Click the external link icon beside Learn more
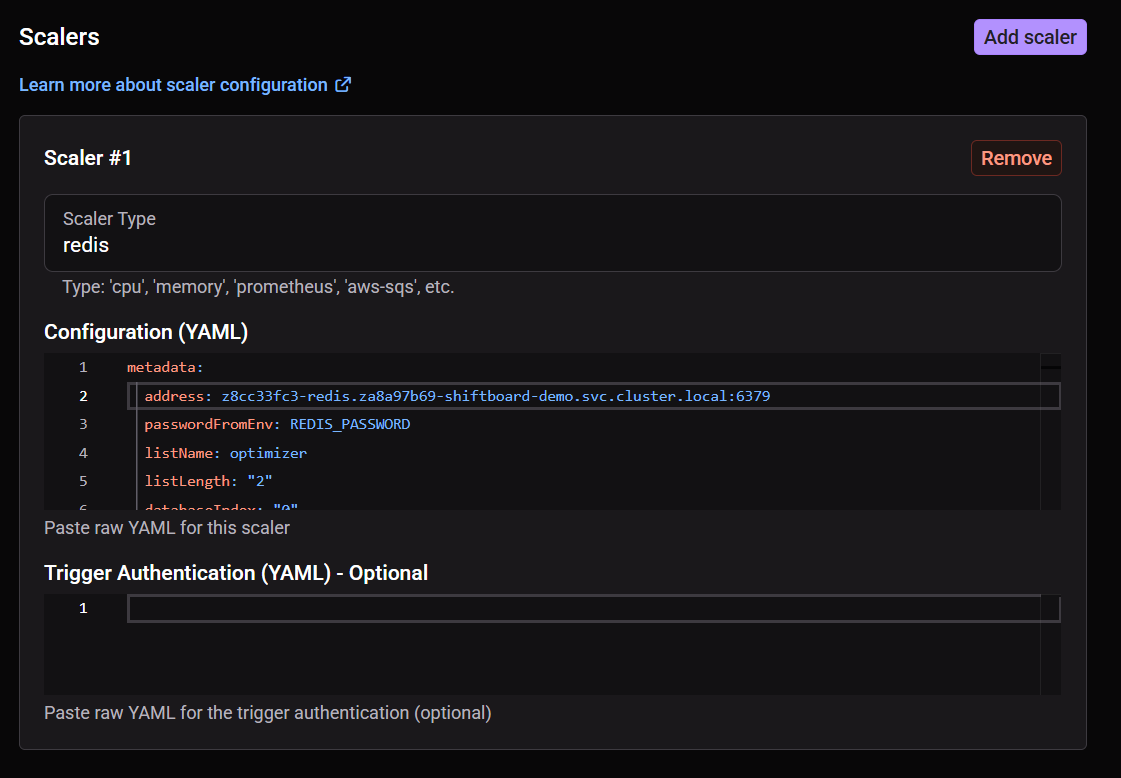Image resolution: width=1121 pixels, height=778 pixels. pyautogui.click(x=343, y=85)
